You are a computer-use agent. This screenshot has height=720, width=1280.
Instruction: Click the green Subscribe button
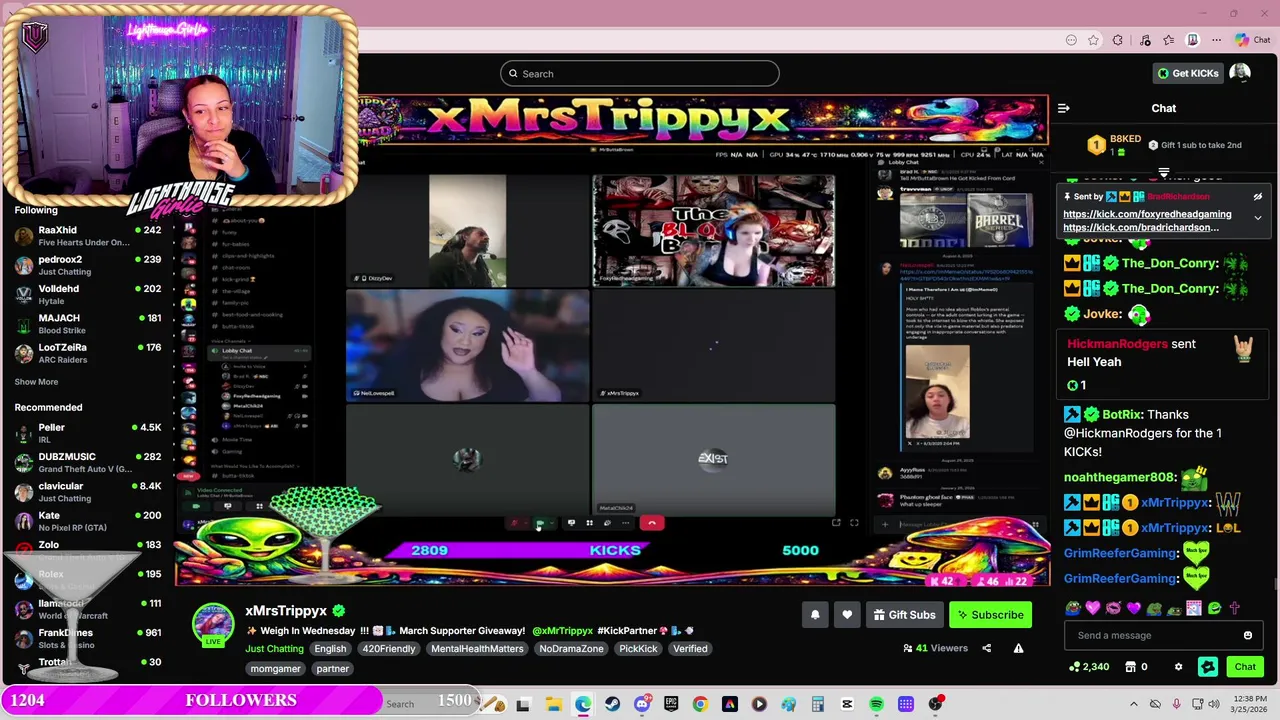click(990, 615)
